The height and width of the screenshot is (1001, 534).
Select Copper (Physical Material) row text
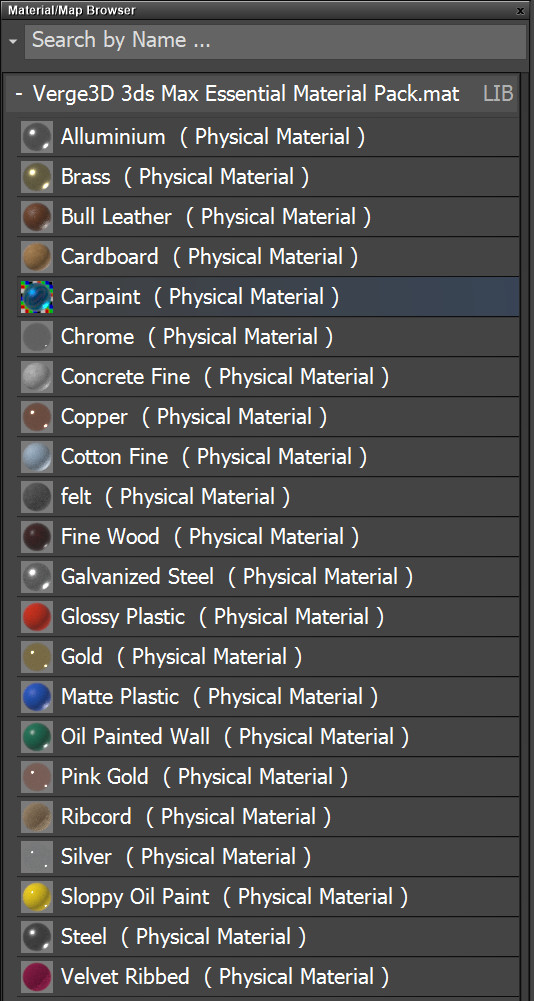194,417
